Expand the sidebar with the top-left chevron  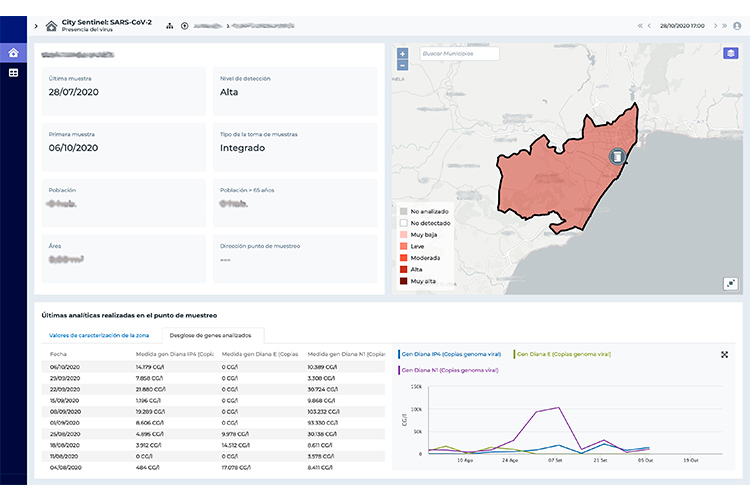pyautogui.click(x=36, y=25)
